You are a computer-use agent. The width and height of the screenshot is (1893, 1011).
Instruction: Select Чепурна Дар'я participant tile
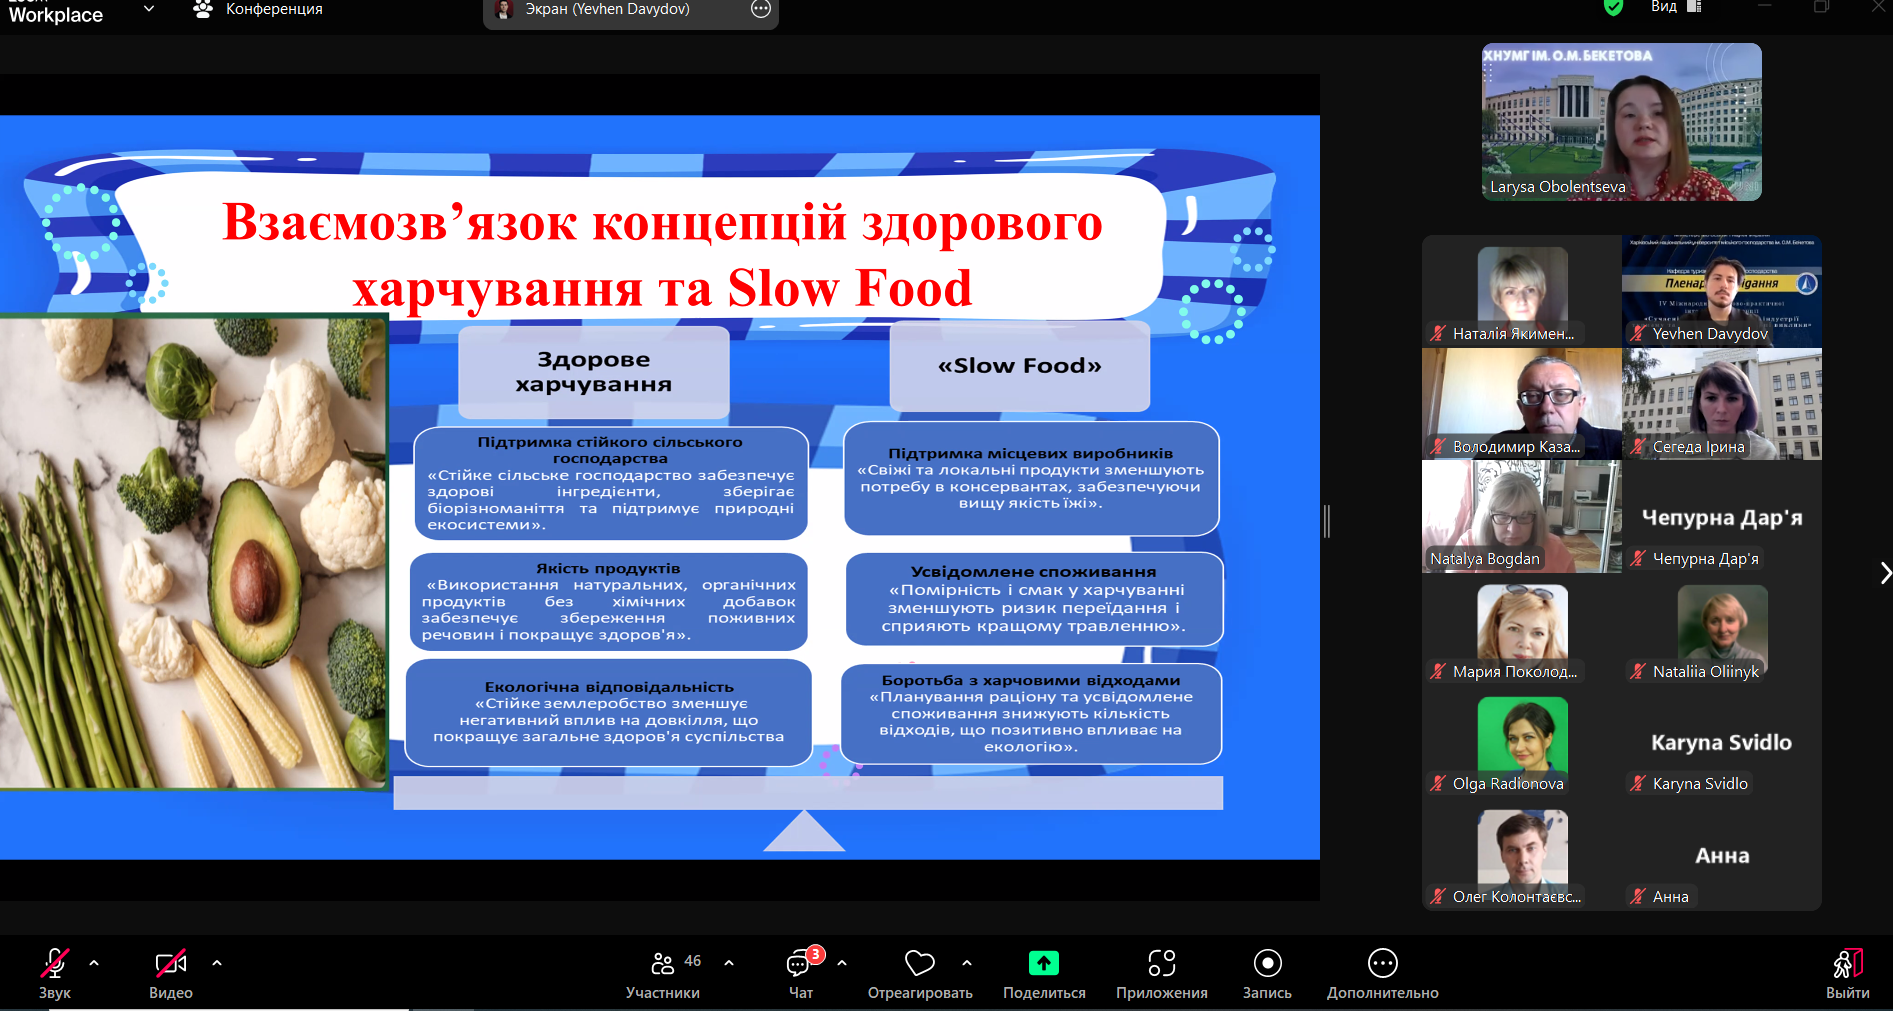pos(1722,516)
